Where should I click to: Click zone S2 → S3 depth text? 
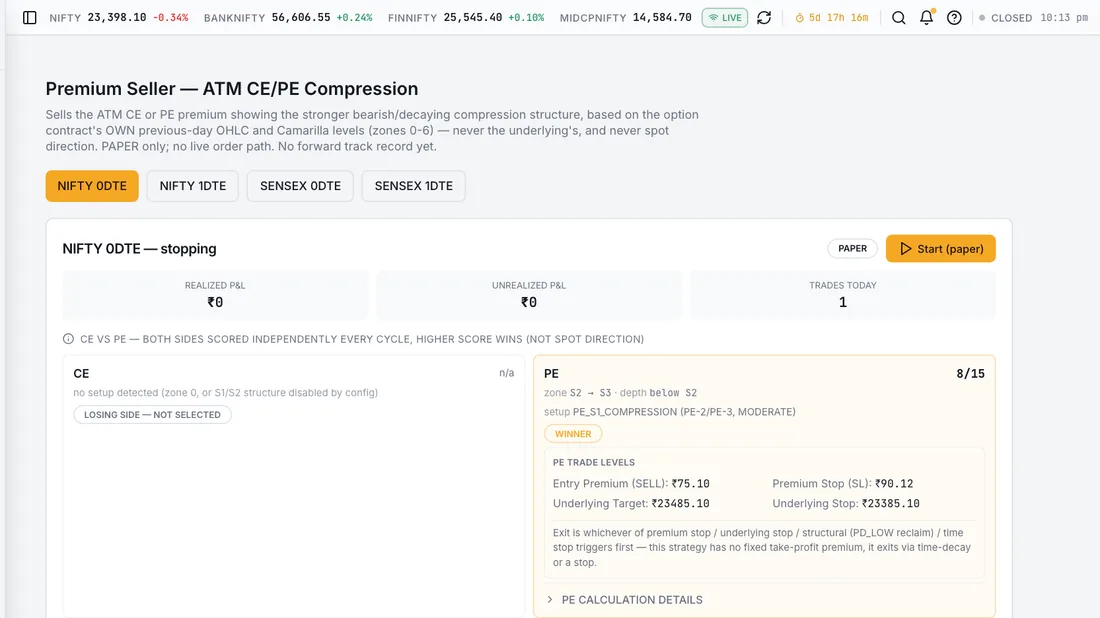pos(620,393)
